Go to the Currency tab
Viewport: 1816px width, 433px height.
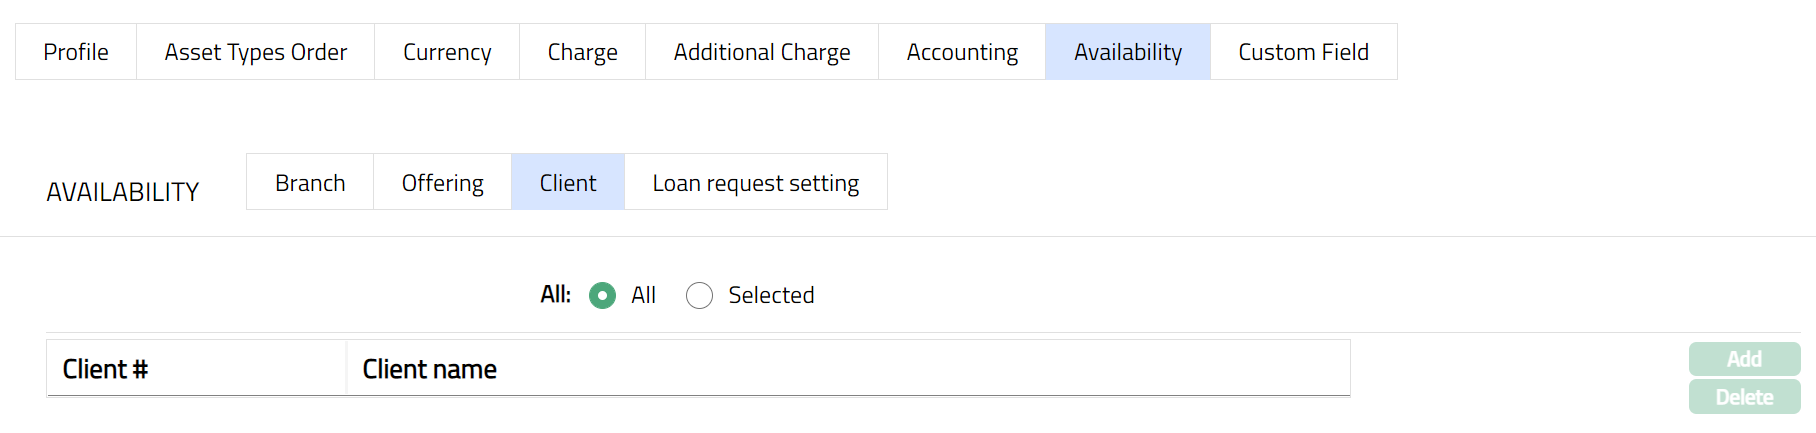point(447,52)
